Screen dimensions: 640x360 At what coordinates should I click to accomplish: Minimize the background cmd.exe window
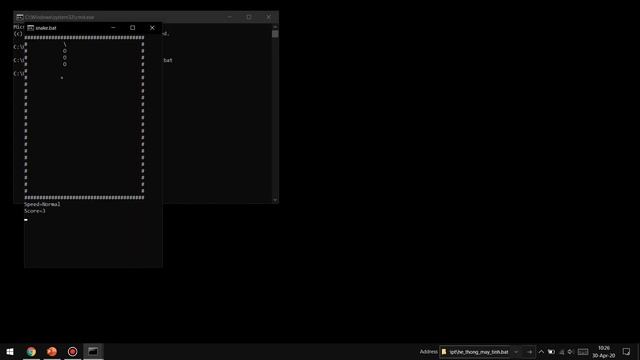230,17
